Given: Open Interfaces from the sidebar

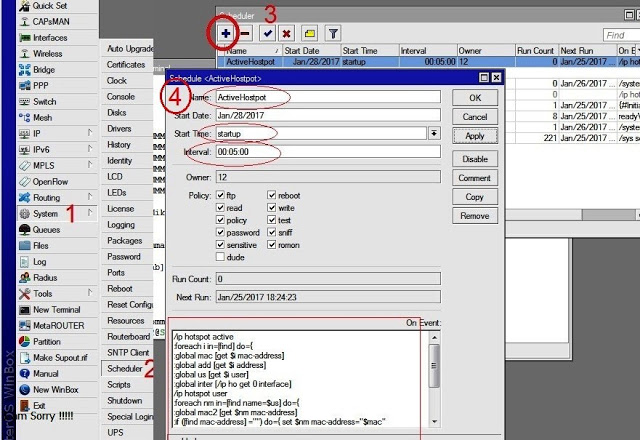Looking at the screenshot, I should [49, 37].
